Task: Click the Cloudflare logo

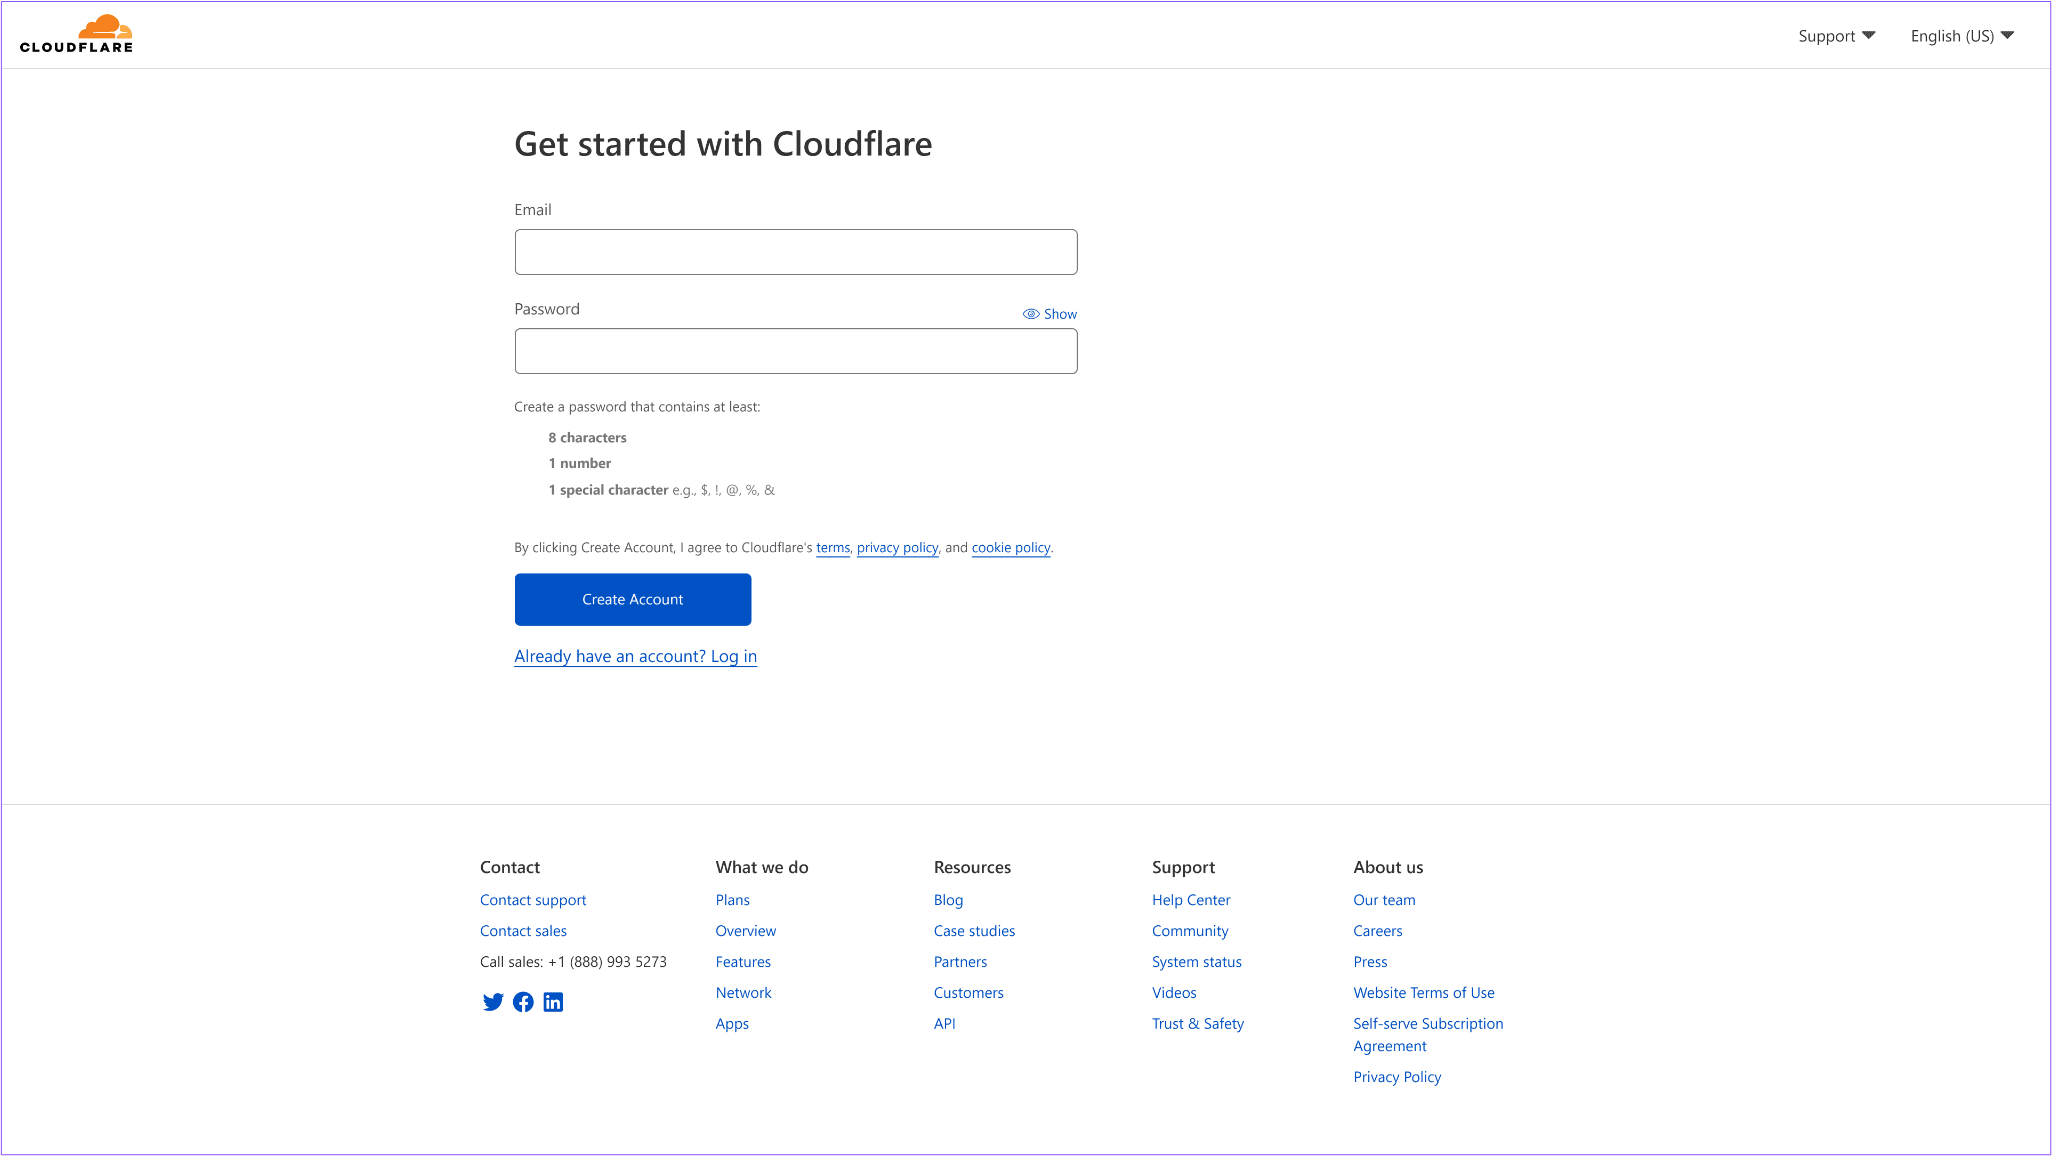Action: tap(76, 34)
